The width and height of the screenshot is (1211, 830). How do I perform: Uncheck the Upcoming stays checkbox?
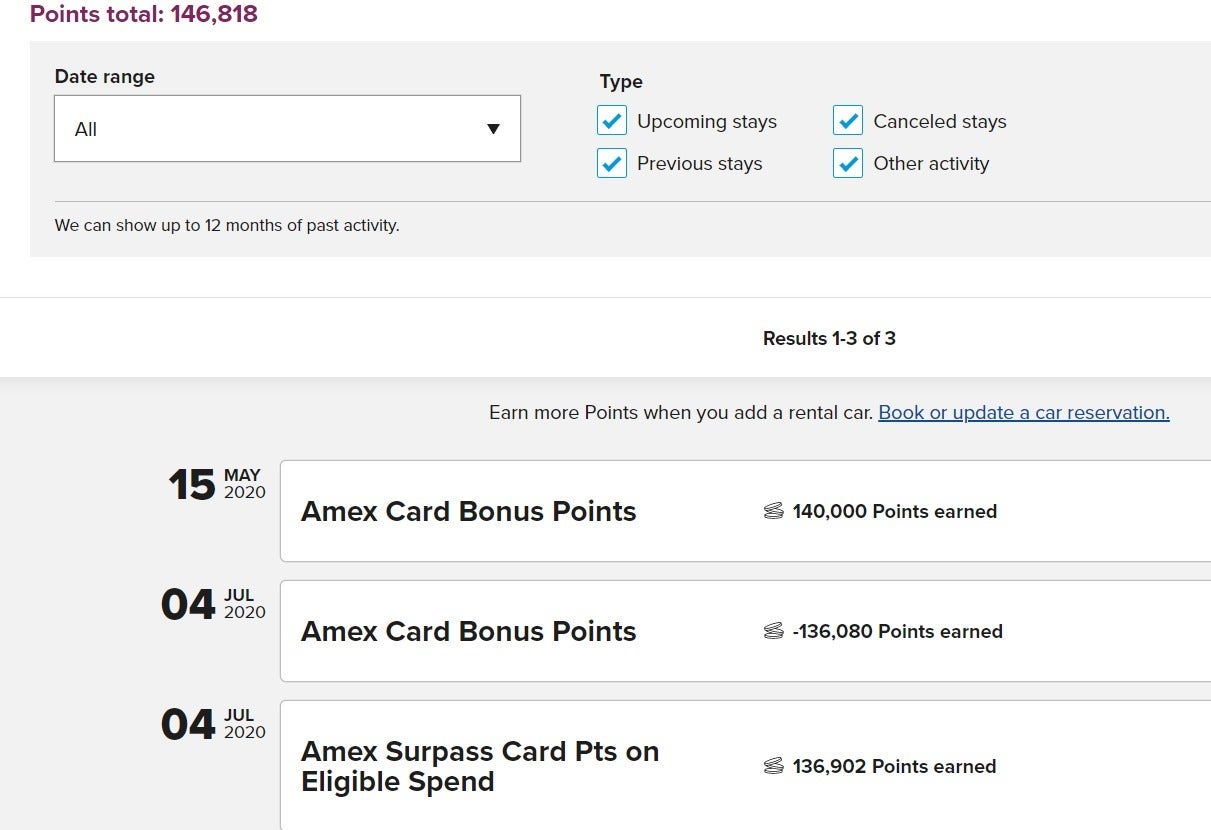point(612,121)
